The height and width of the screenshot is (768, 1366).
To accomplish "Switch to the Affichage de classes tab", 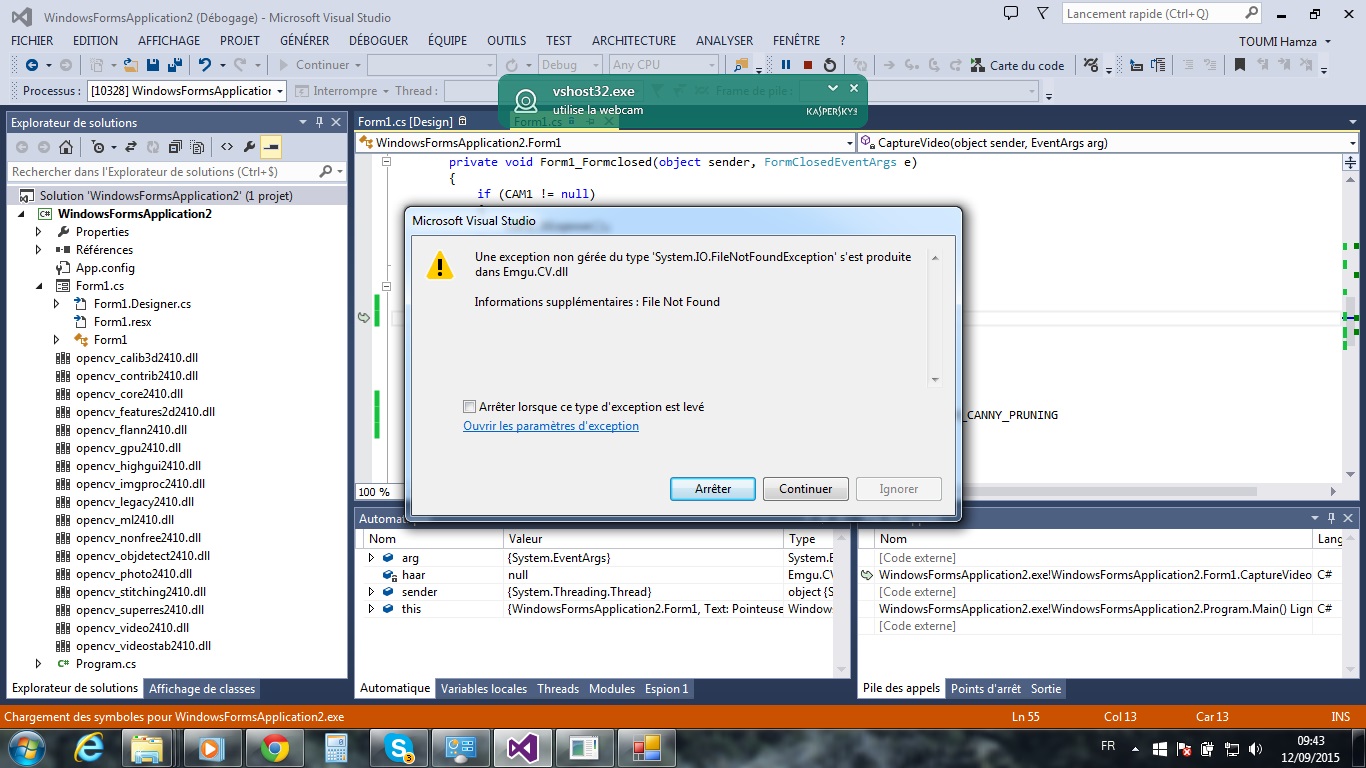I will click(202, 688).
